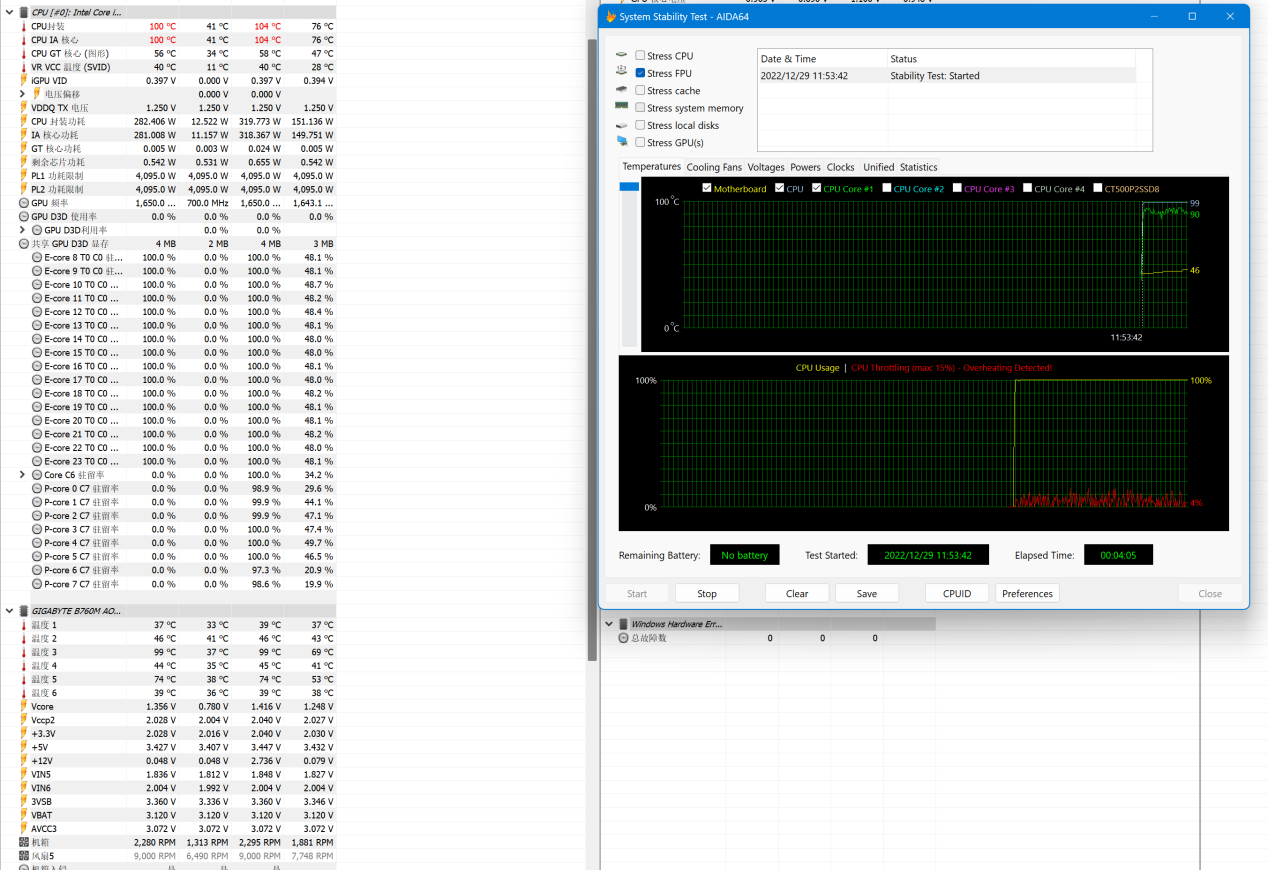Click the AIDA64 flame icon in title bar

click(611, 17)
